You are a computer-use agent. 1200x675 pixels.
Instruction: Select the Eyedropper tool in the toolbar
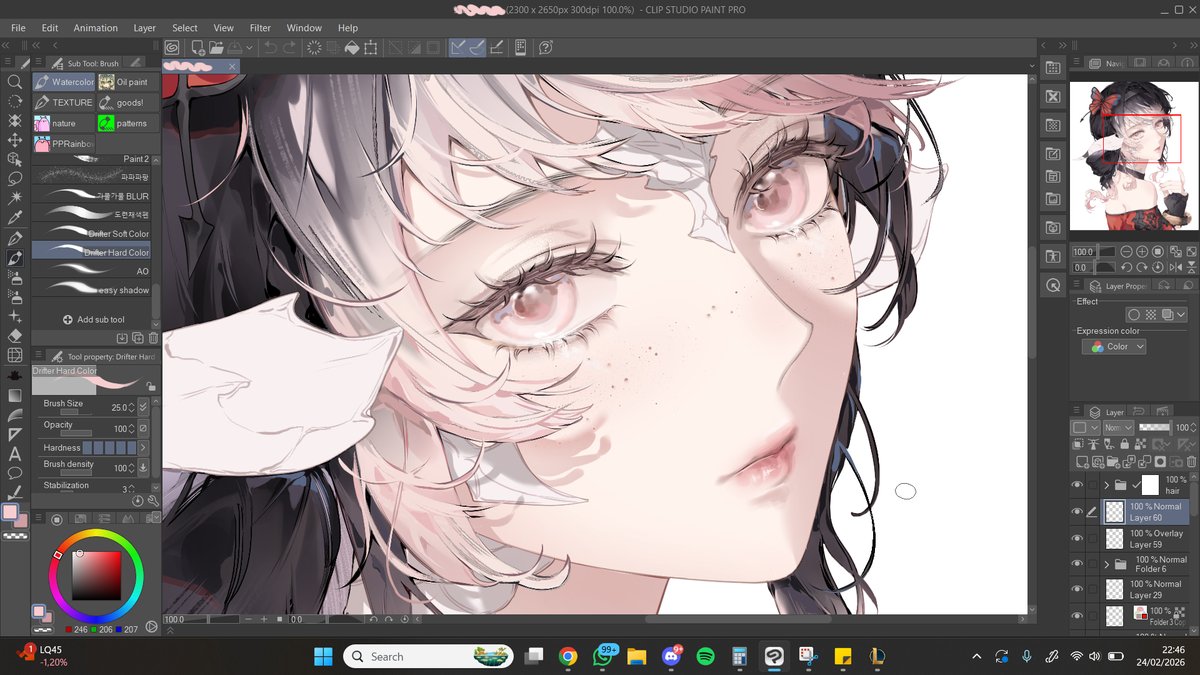point(14,217)
